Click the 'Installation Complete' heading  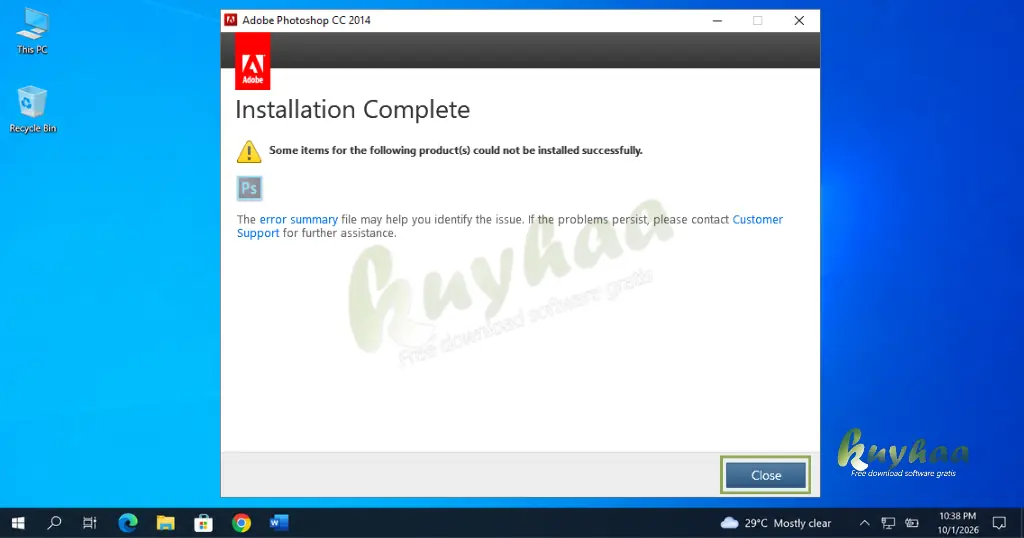(353, 110)
